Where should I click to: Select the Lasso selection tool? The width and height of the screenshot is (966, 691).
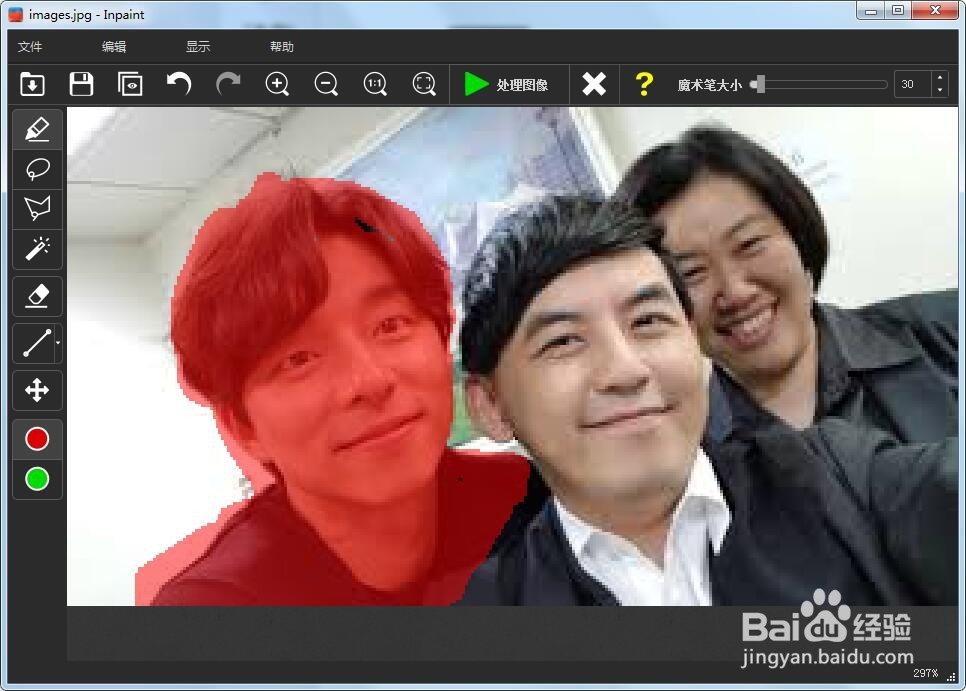36,169
